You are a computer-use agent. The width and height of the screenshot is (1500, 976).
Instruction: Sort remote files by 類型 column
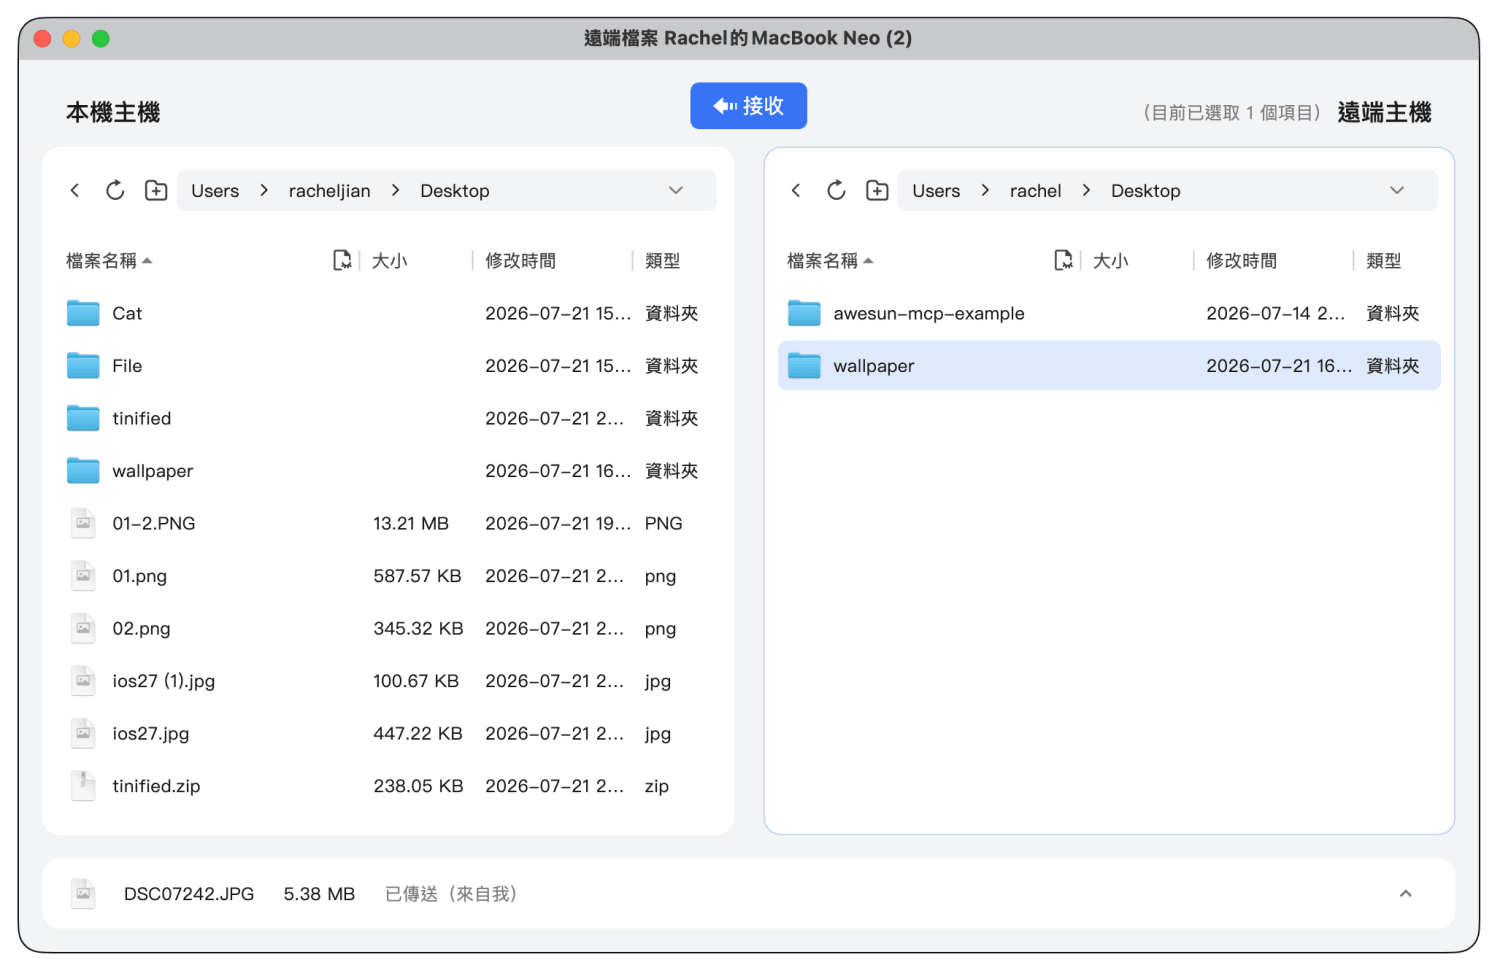(x=1383, y=261)
